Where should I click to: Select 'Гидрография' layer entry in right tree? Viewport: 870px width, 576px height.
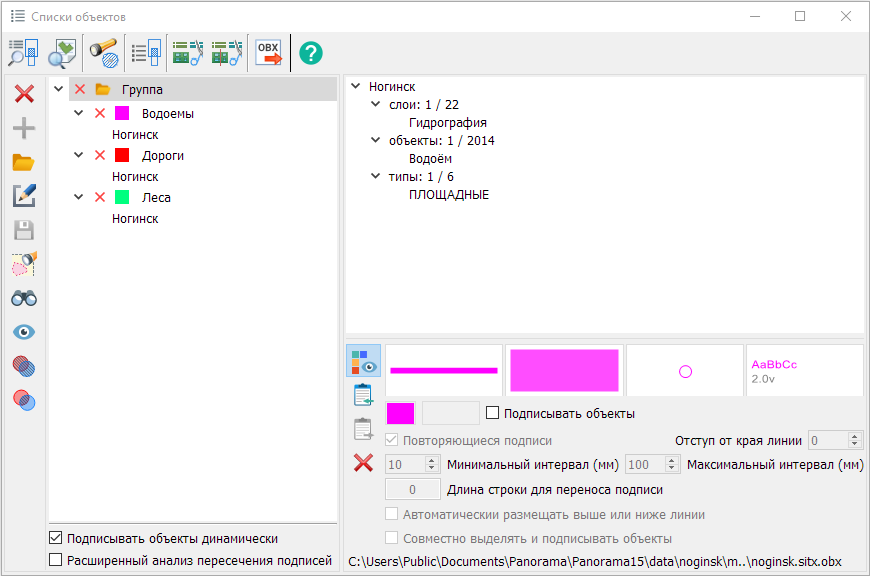click(448, 122)
